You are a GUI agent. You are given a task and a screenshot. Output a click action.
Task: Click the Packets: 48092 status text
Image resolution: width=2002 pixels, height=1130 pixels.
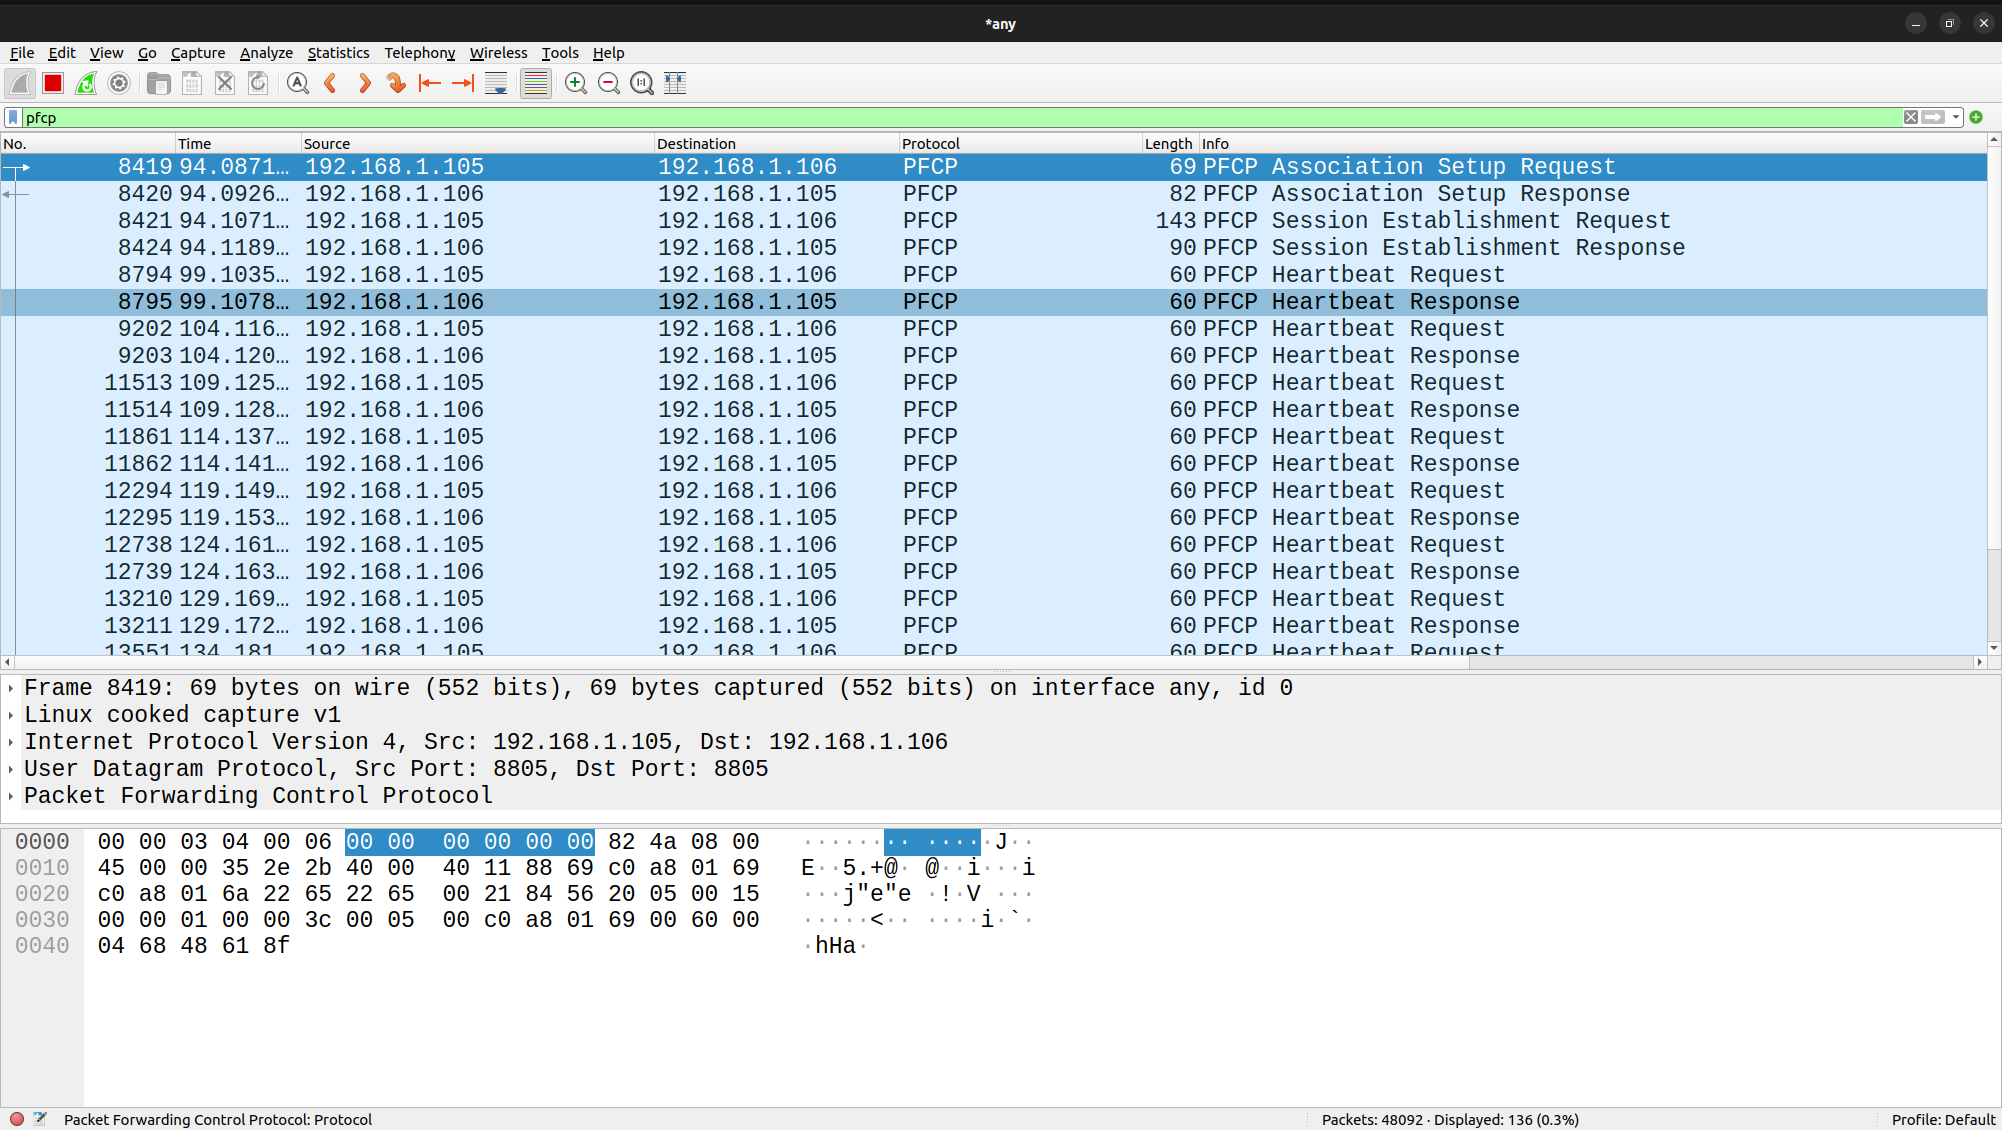(1450, 1120)
